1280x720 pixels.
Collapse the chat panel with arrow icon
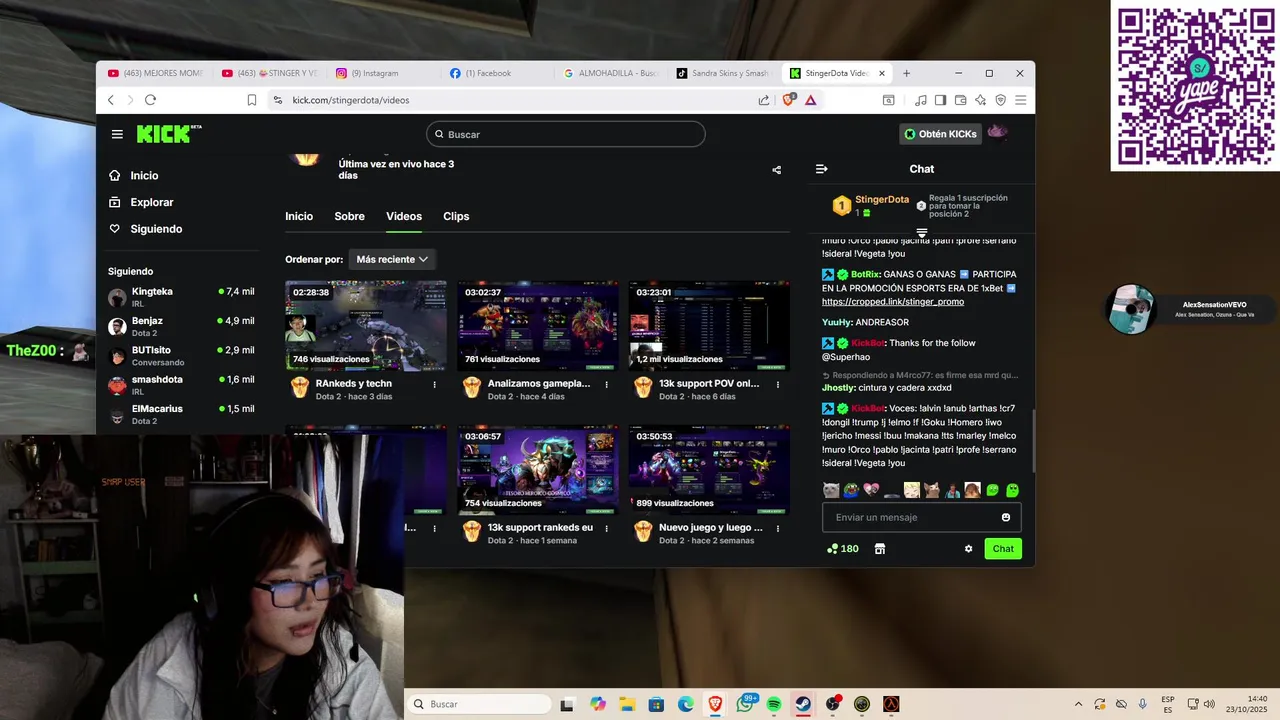pos(821,169)
